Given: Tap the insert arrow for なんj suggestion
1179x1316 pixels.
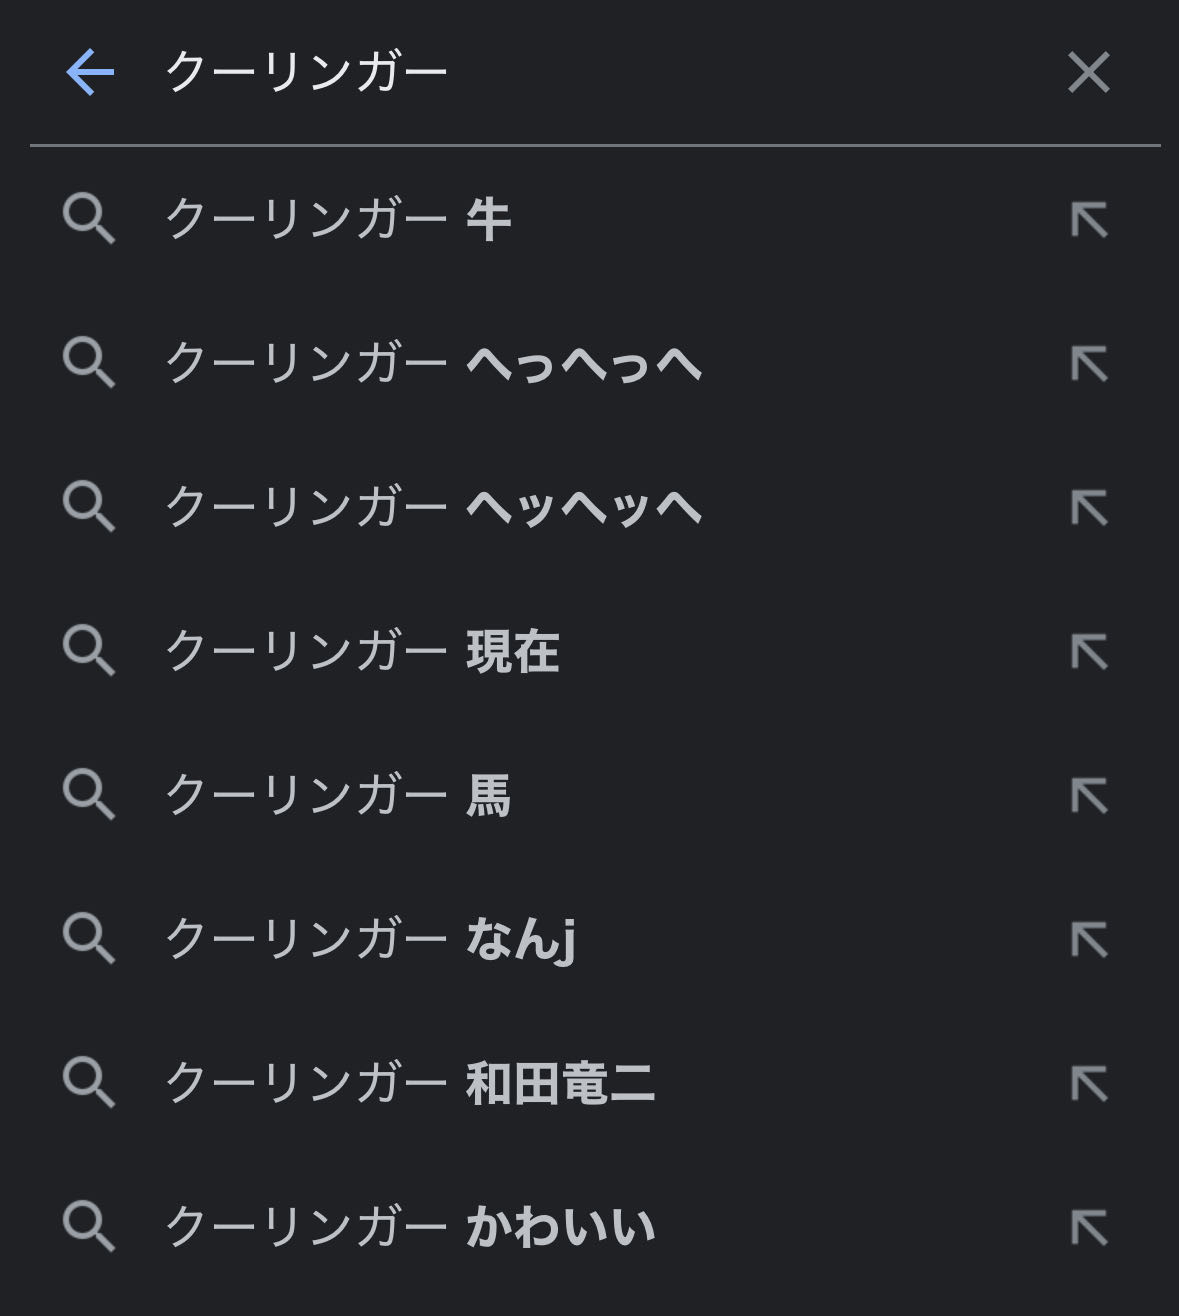Looking at the screenshot, I should 1089,940.
